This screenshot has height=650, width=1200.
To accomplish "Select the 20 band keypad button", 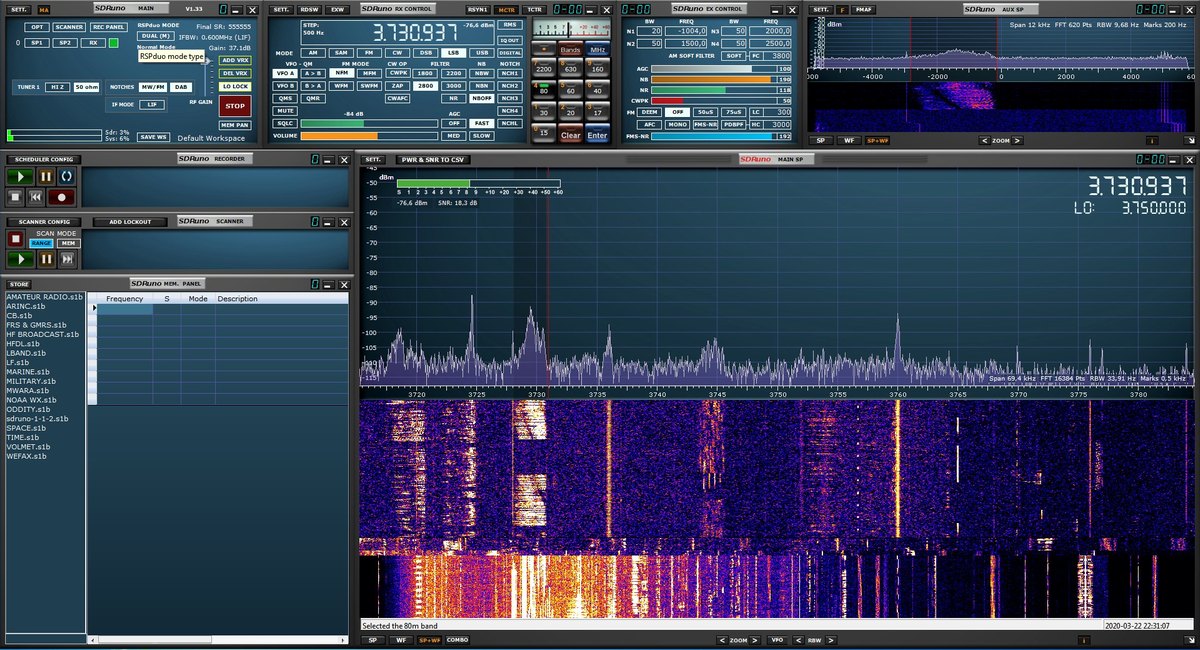I will pyautogui.click(x=570, y=113).
